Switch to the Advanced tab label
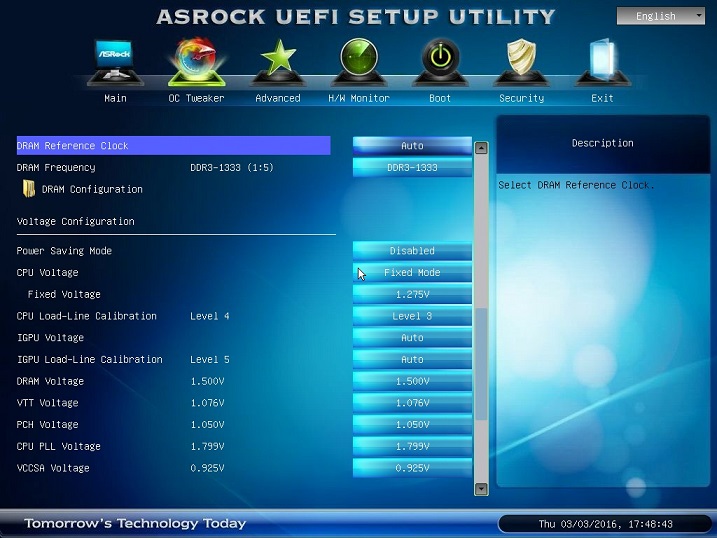Screen dimensions: 717x538 point(278,98)
